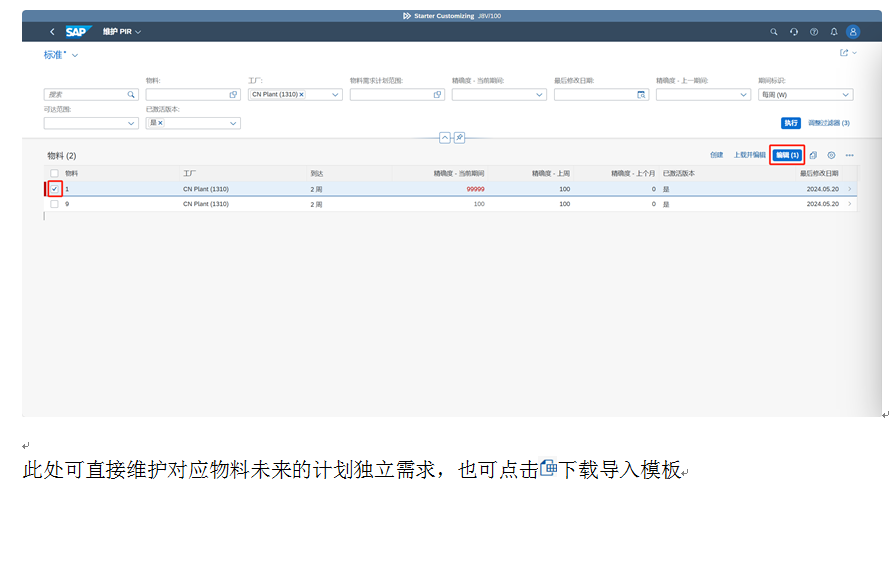Screen dimensions: 893x570
Task: Open table settings gear icon
Action: click(x=831, y=156)
